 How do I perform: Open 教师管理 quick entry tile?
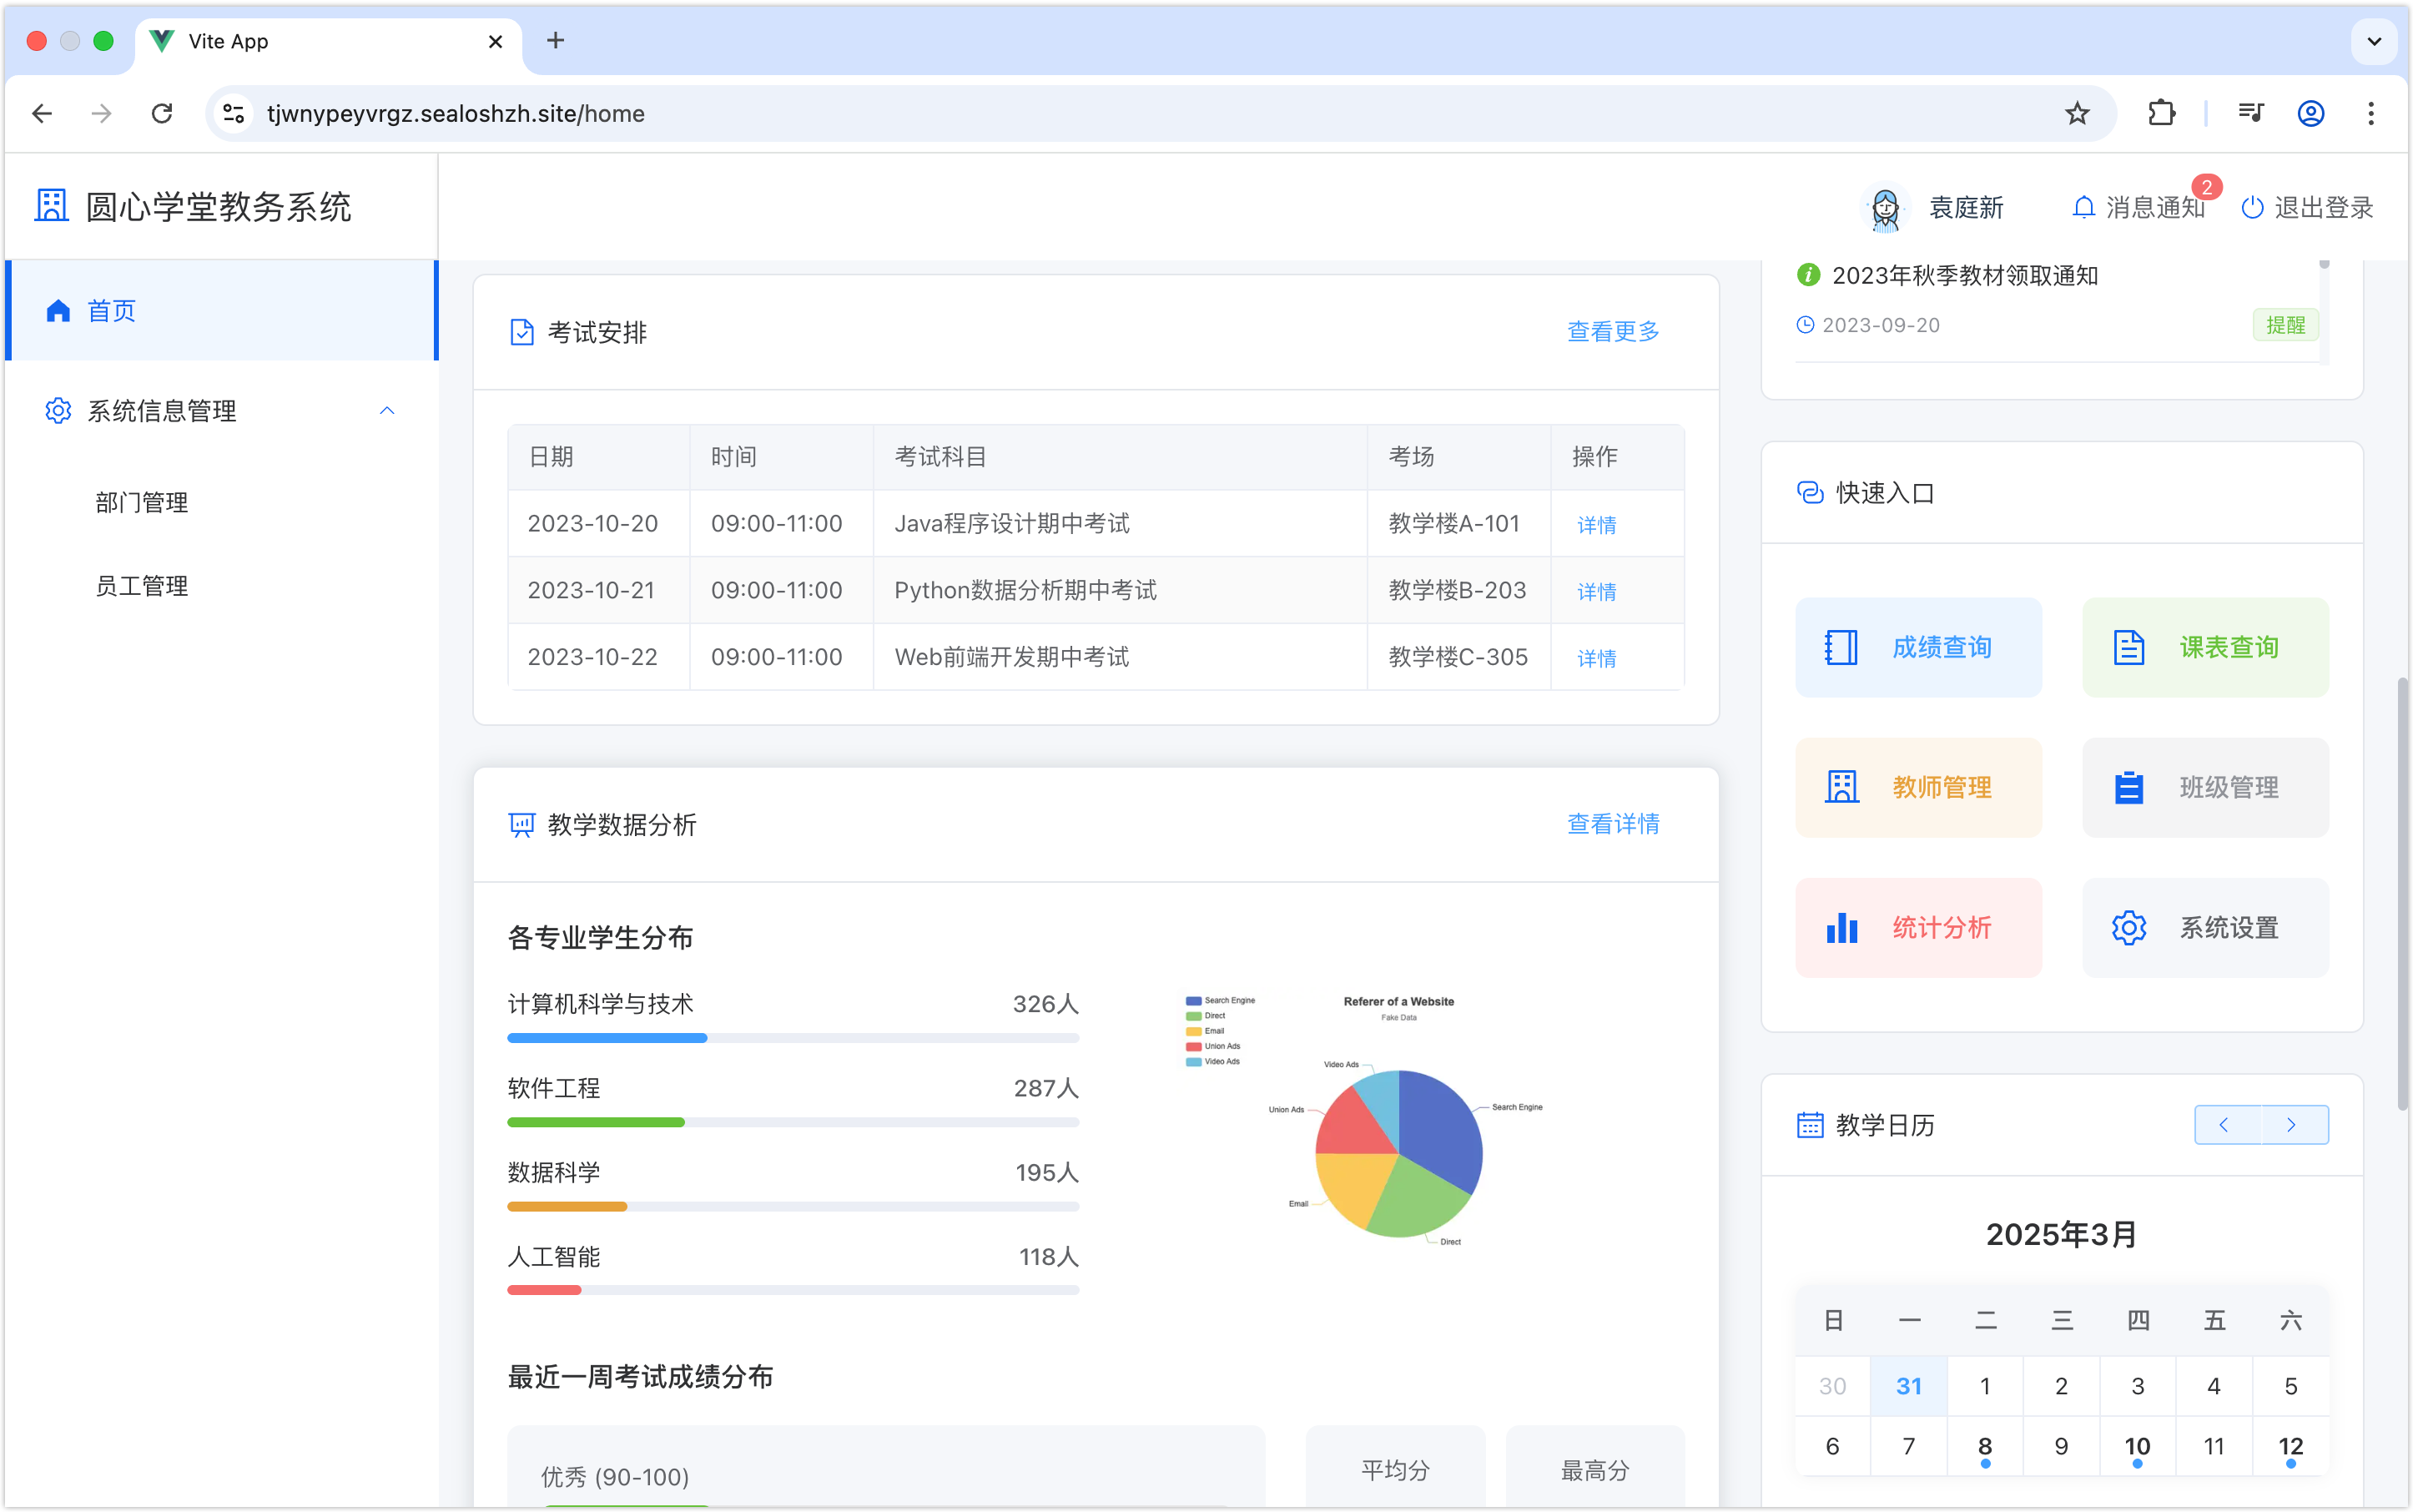[1917, 787]
